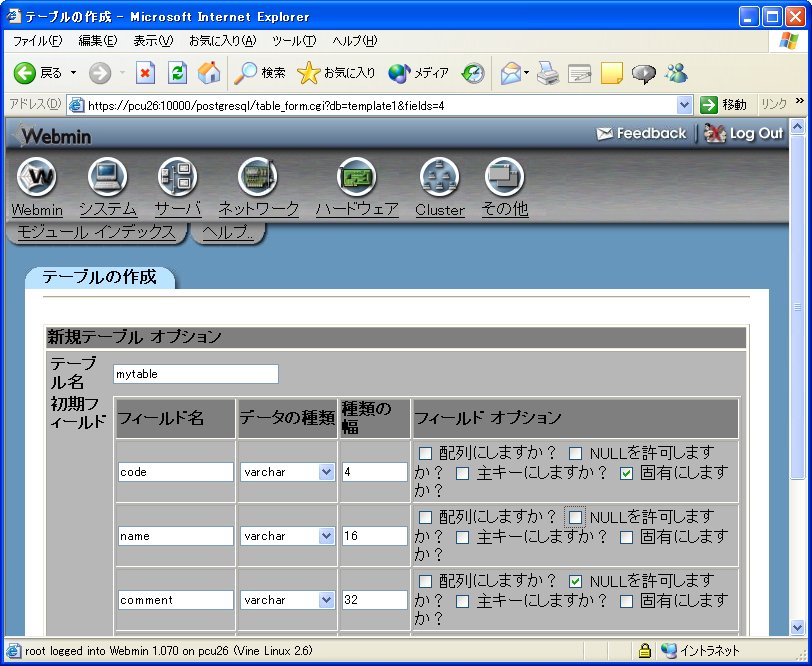The width and height of the screenshot is (812, 666).
Task: Click the Log Out link
Action: pyautogui.click(x=744, y=134)
